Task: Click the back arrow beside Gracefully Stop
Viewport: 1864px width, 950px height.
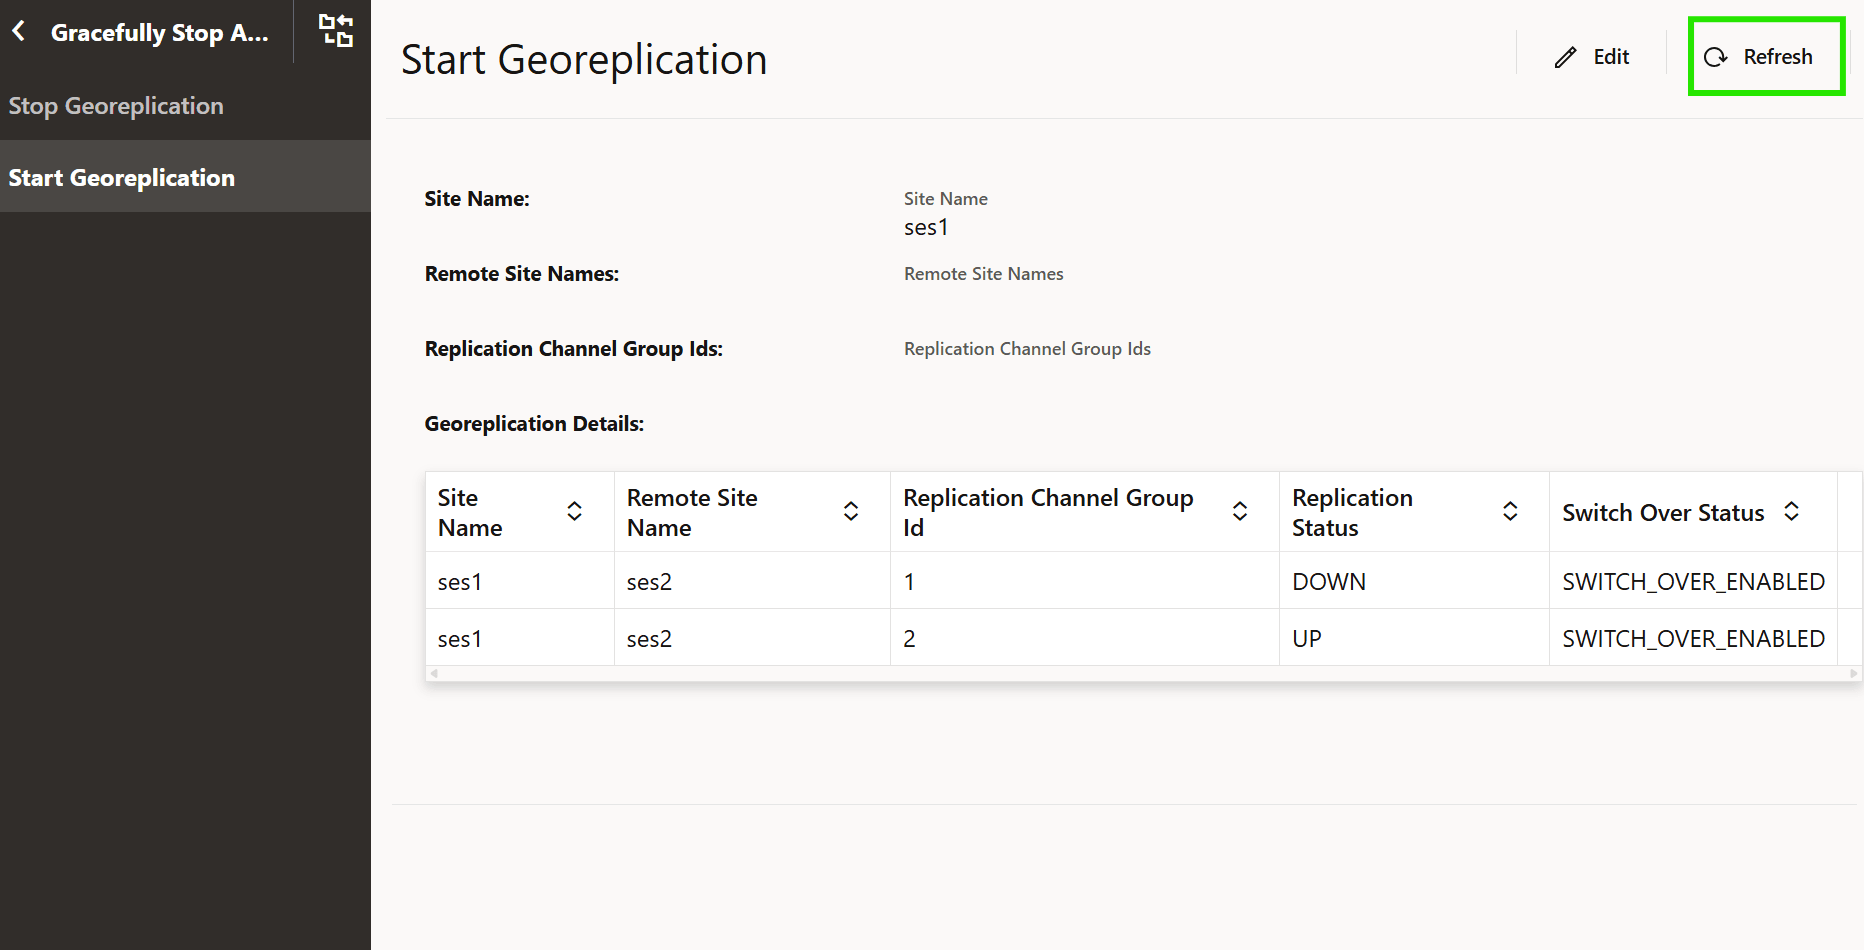Action: click(x=19, y=31)
